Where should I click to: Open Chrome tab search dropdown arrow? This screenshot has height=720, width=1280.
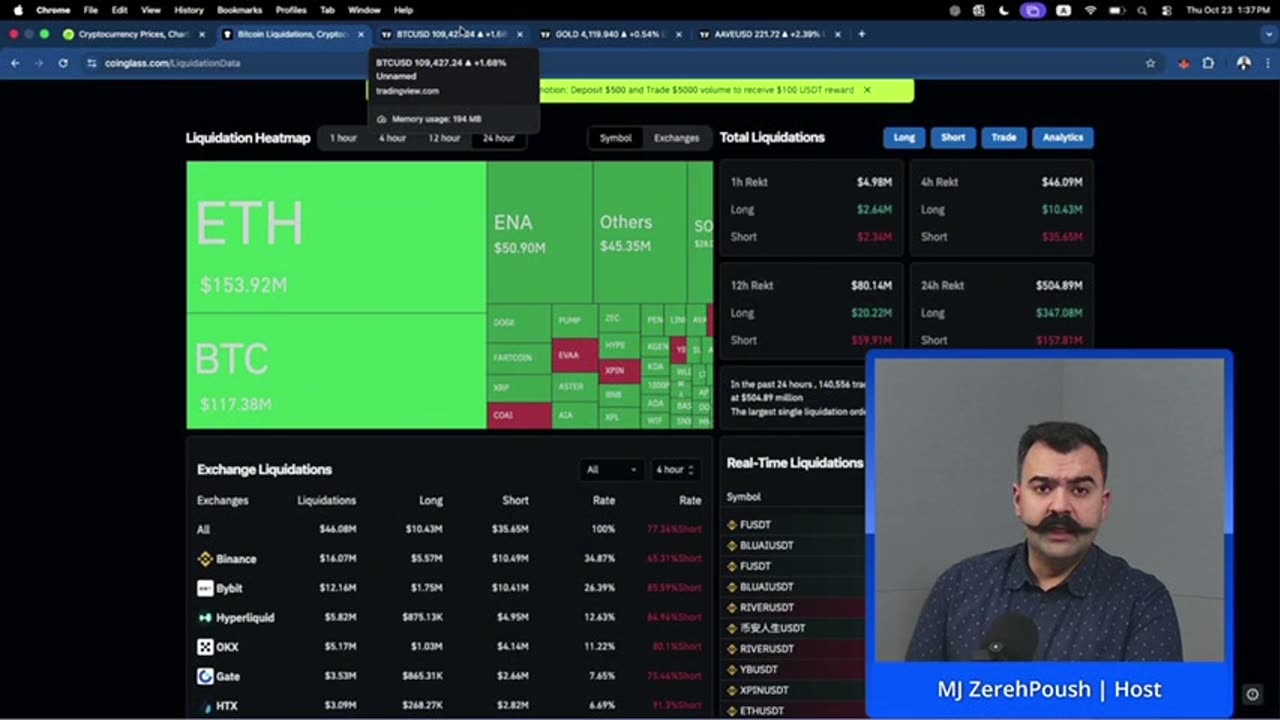(x=1268, y=34)
